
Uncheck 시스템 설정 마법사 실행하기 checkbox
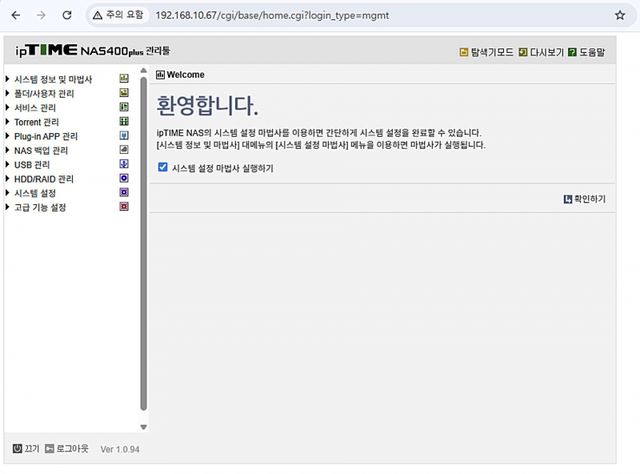coord(163,168)
